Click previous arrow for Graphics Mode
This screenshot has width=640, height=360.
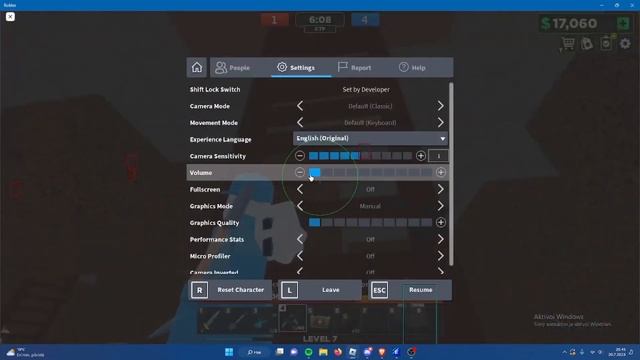pos(300,206)
